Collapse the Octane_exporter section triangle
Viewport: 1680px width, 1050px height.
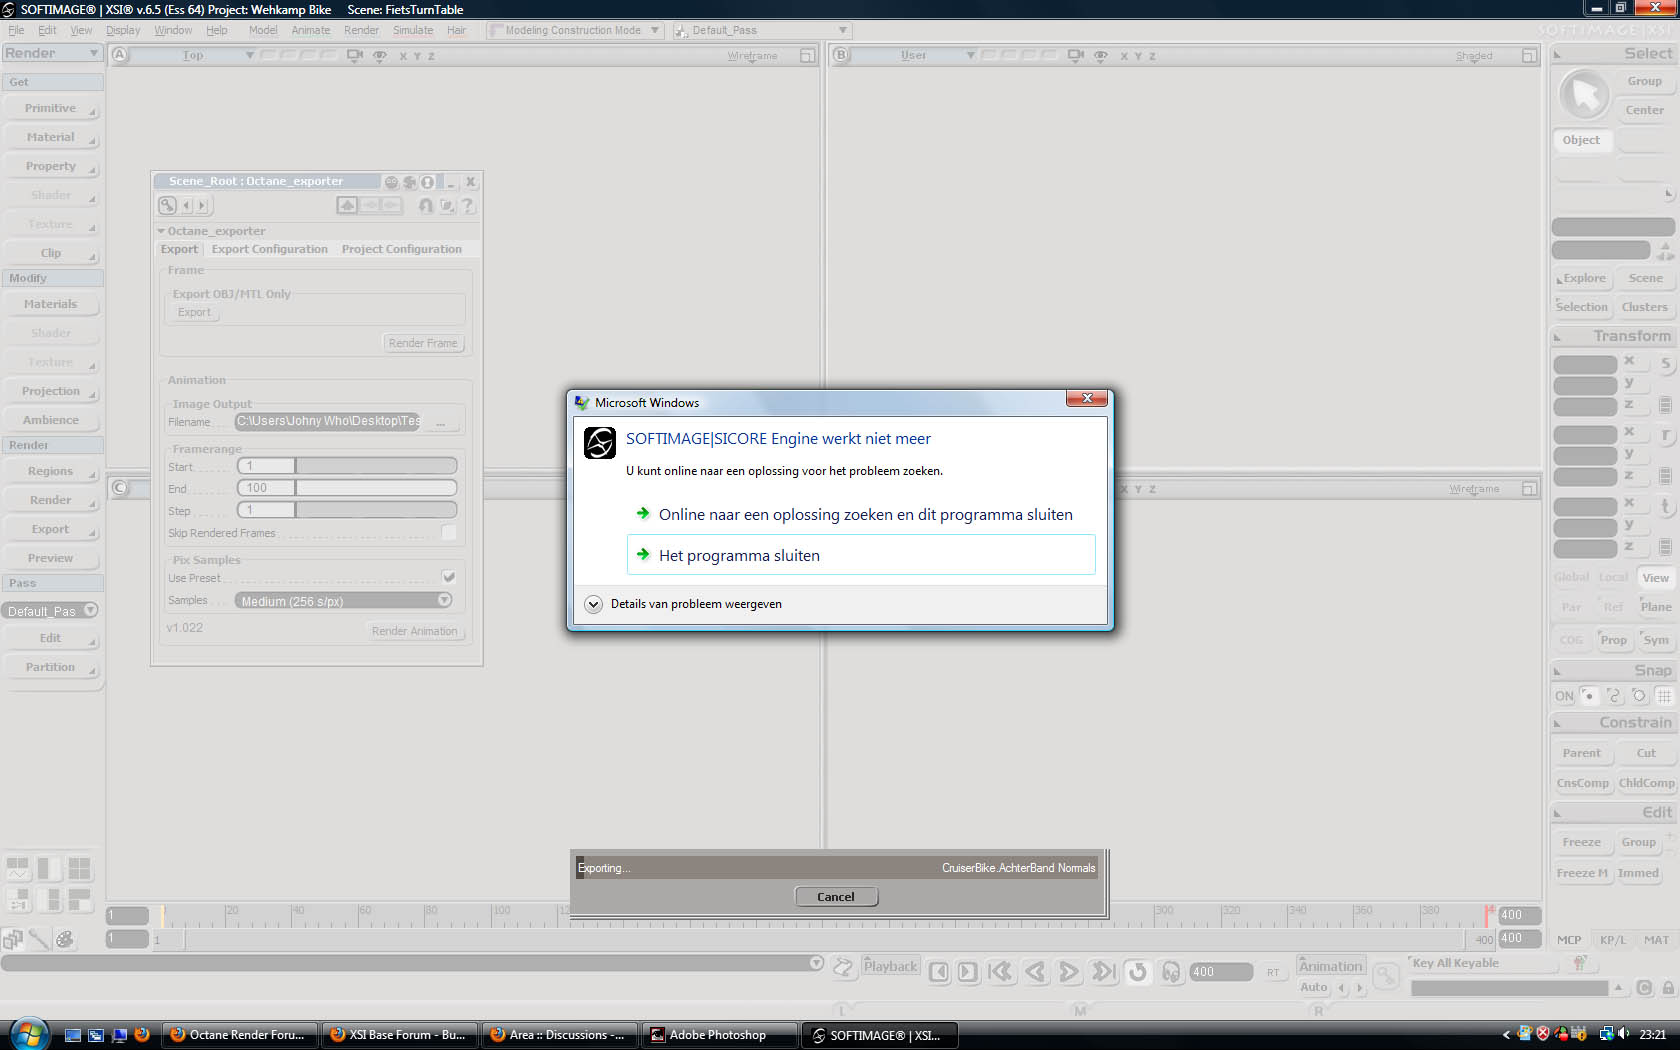tap(161, 231)
